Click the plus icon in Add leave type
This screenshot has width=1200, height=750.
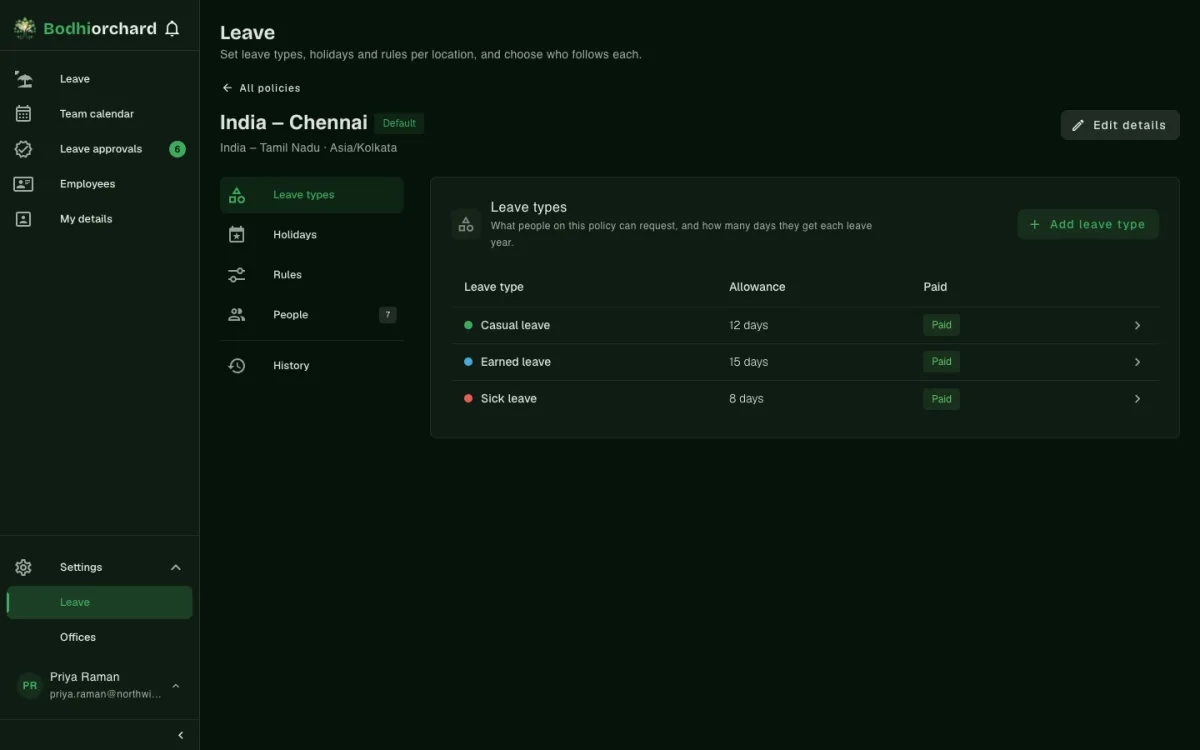[x=1035, y=224]
